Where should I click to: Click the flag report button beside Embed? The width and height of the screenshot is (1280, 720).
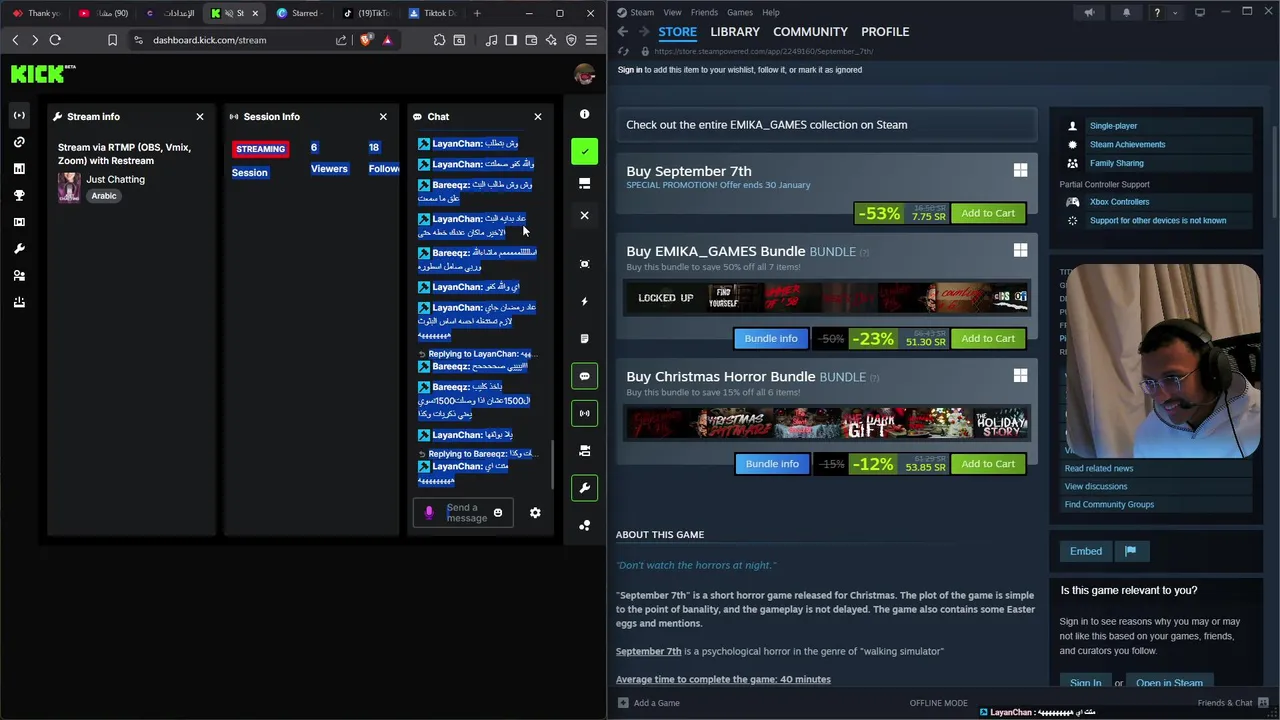1130,551
